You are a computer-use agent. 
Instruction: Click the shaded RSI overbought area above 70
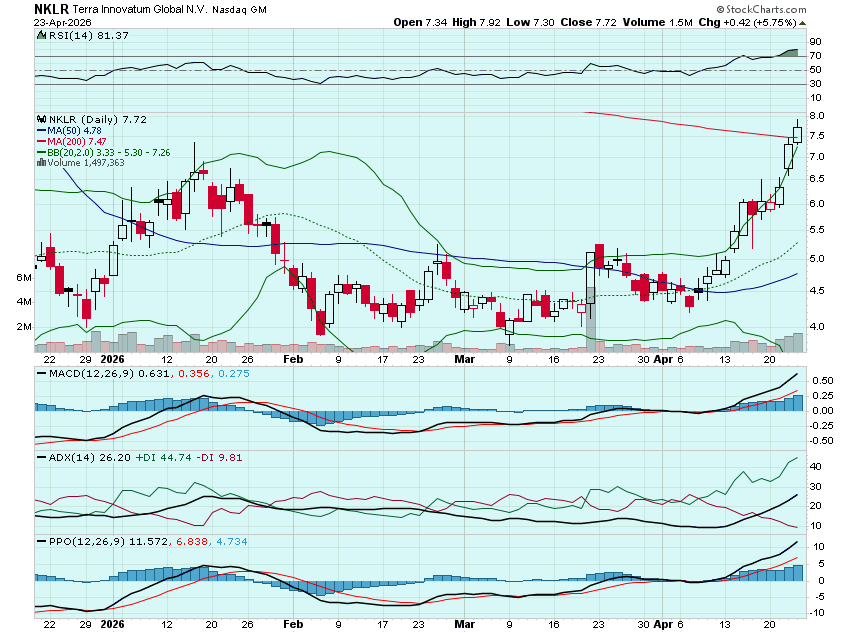[x=789, y=52]
